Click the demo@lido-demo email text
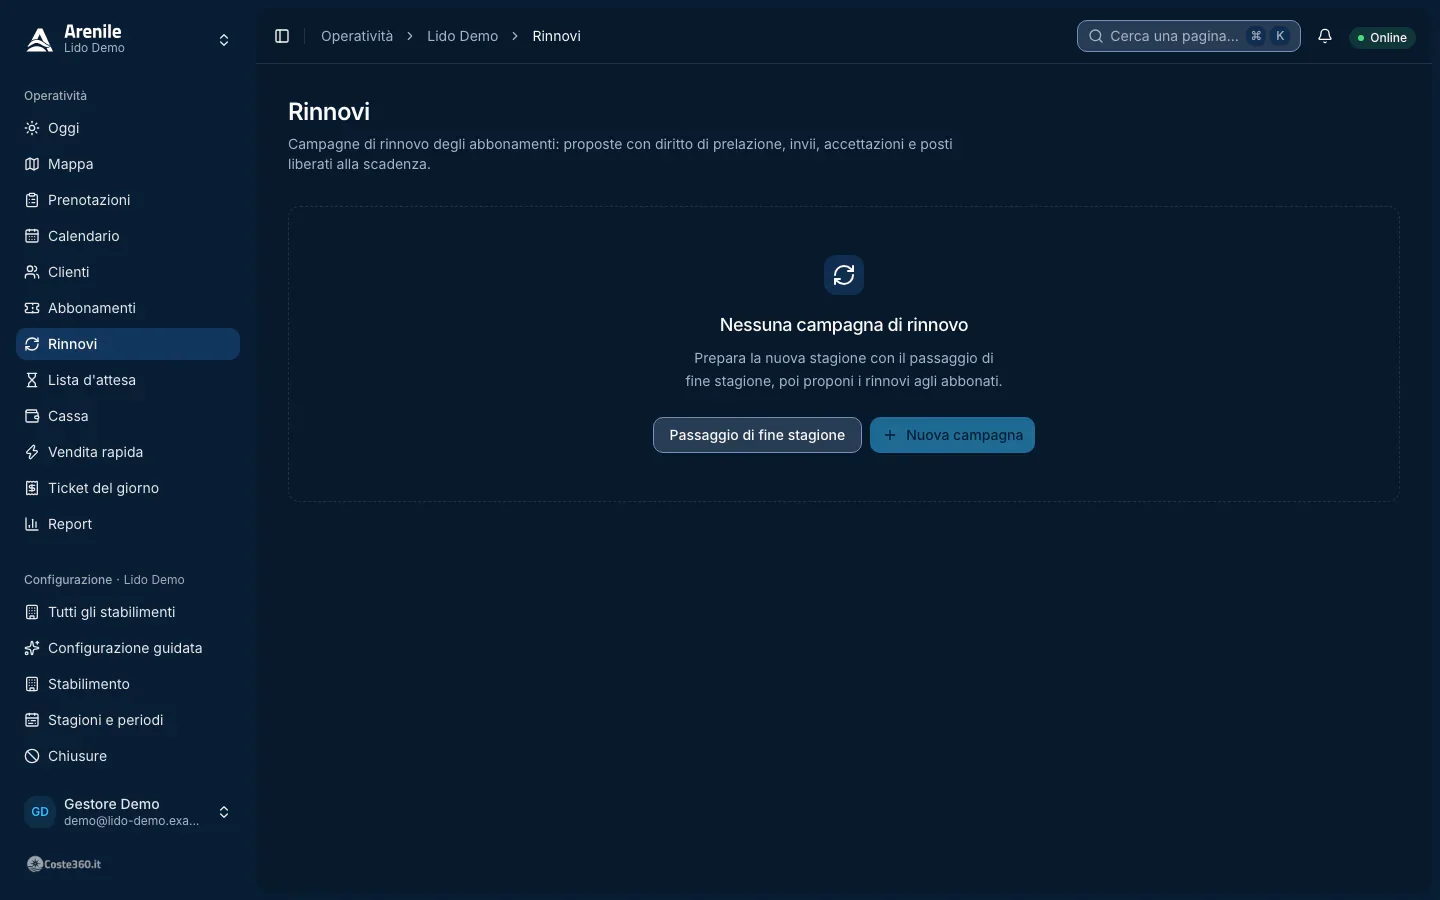The height and width of the screenshot is (900, 1440). click(132, 821)
